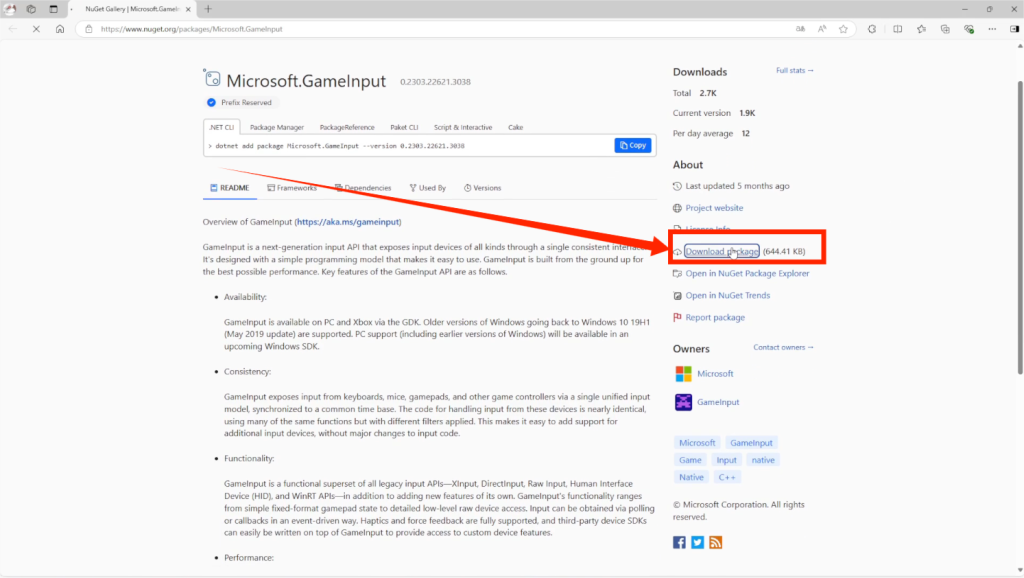Select the PackageReference tab

[345, 128]
